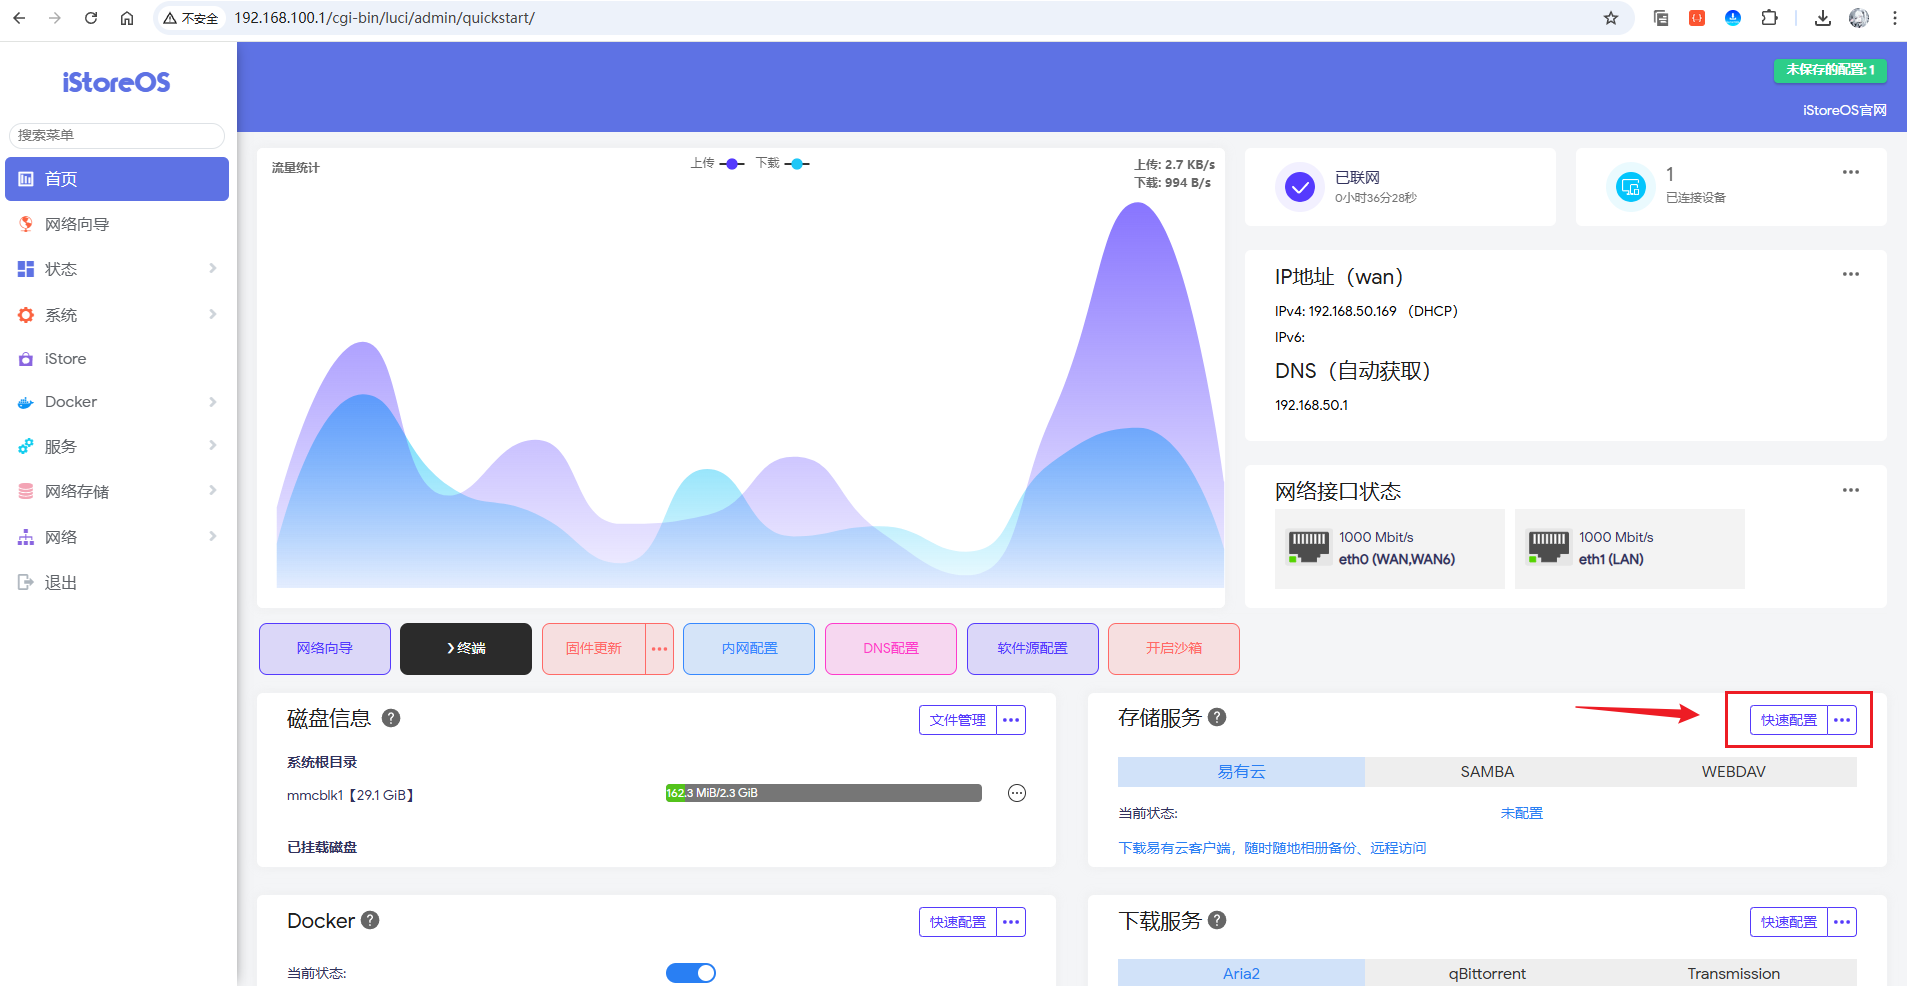Click the 软件源配置 button
The height and width of the screenshot is (986, 1907).
(1033, 649)
